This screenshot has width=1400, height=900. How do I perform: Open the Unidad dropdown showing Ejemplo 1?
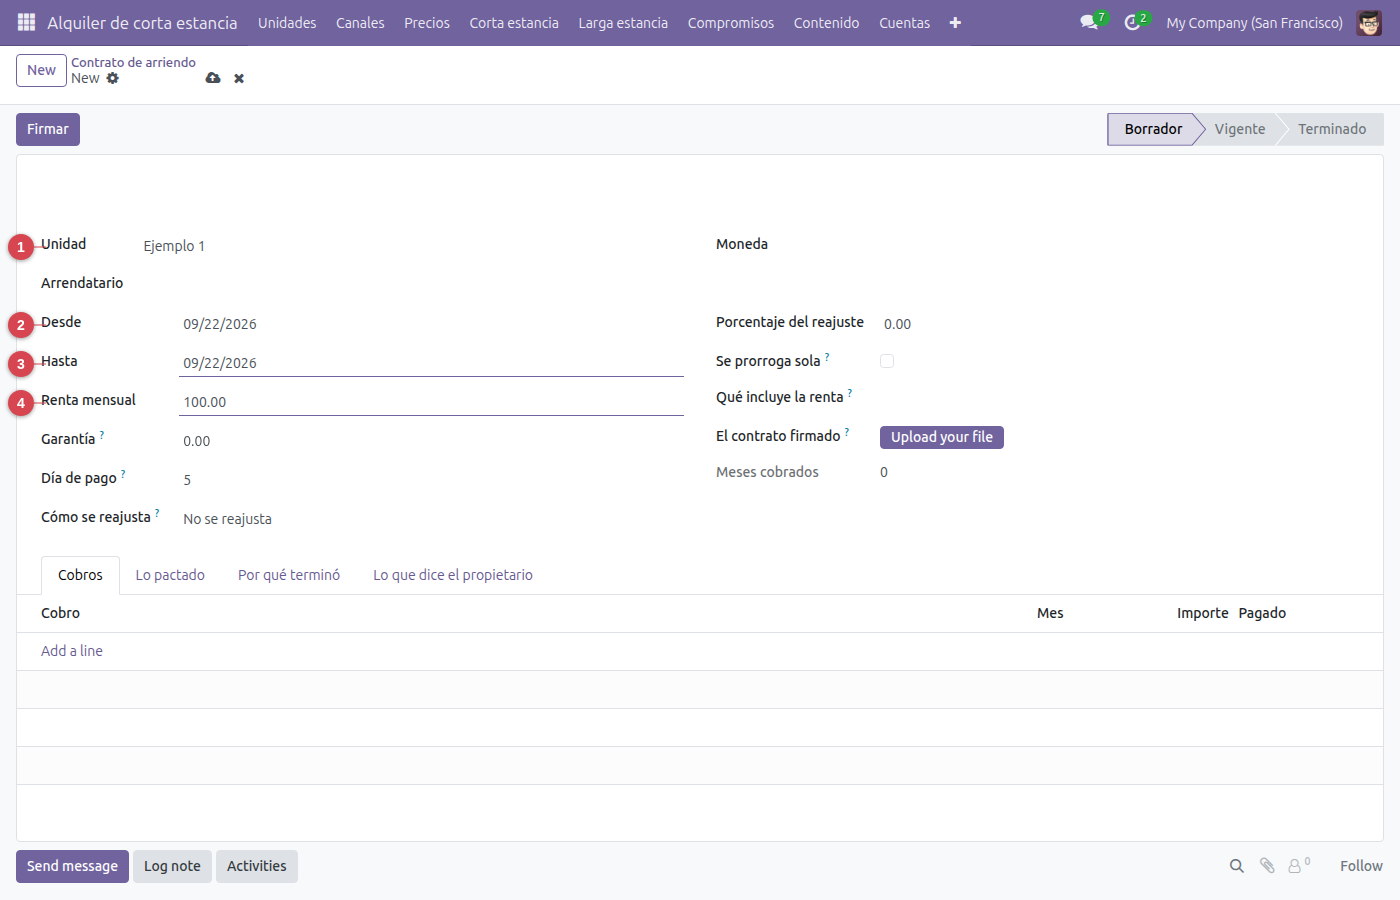411,246
